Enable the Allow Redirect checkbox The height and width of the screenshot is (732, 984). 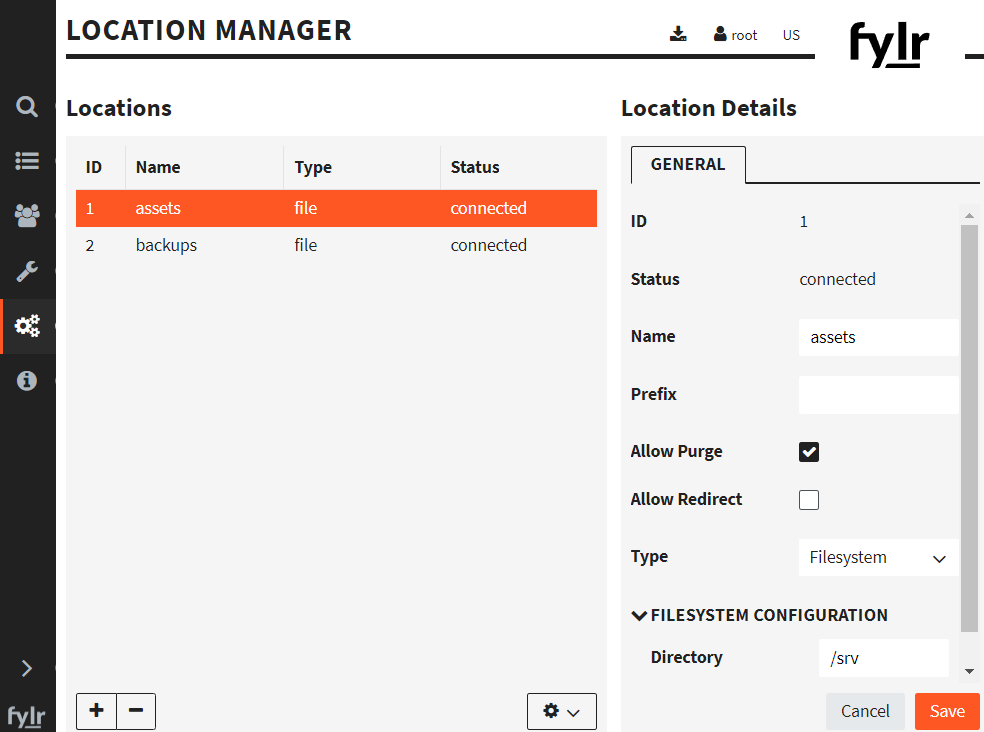809,500
